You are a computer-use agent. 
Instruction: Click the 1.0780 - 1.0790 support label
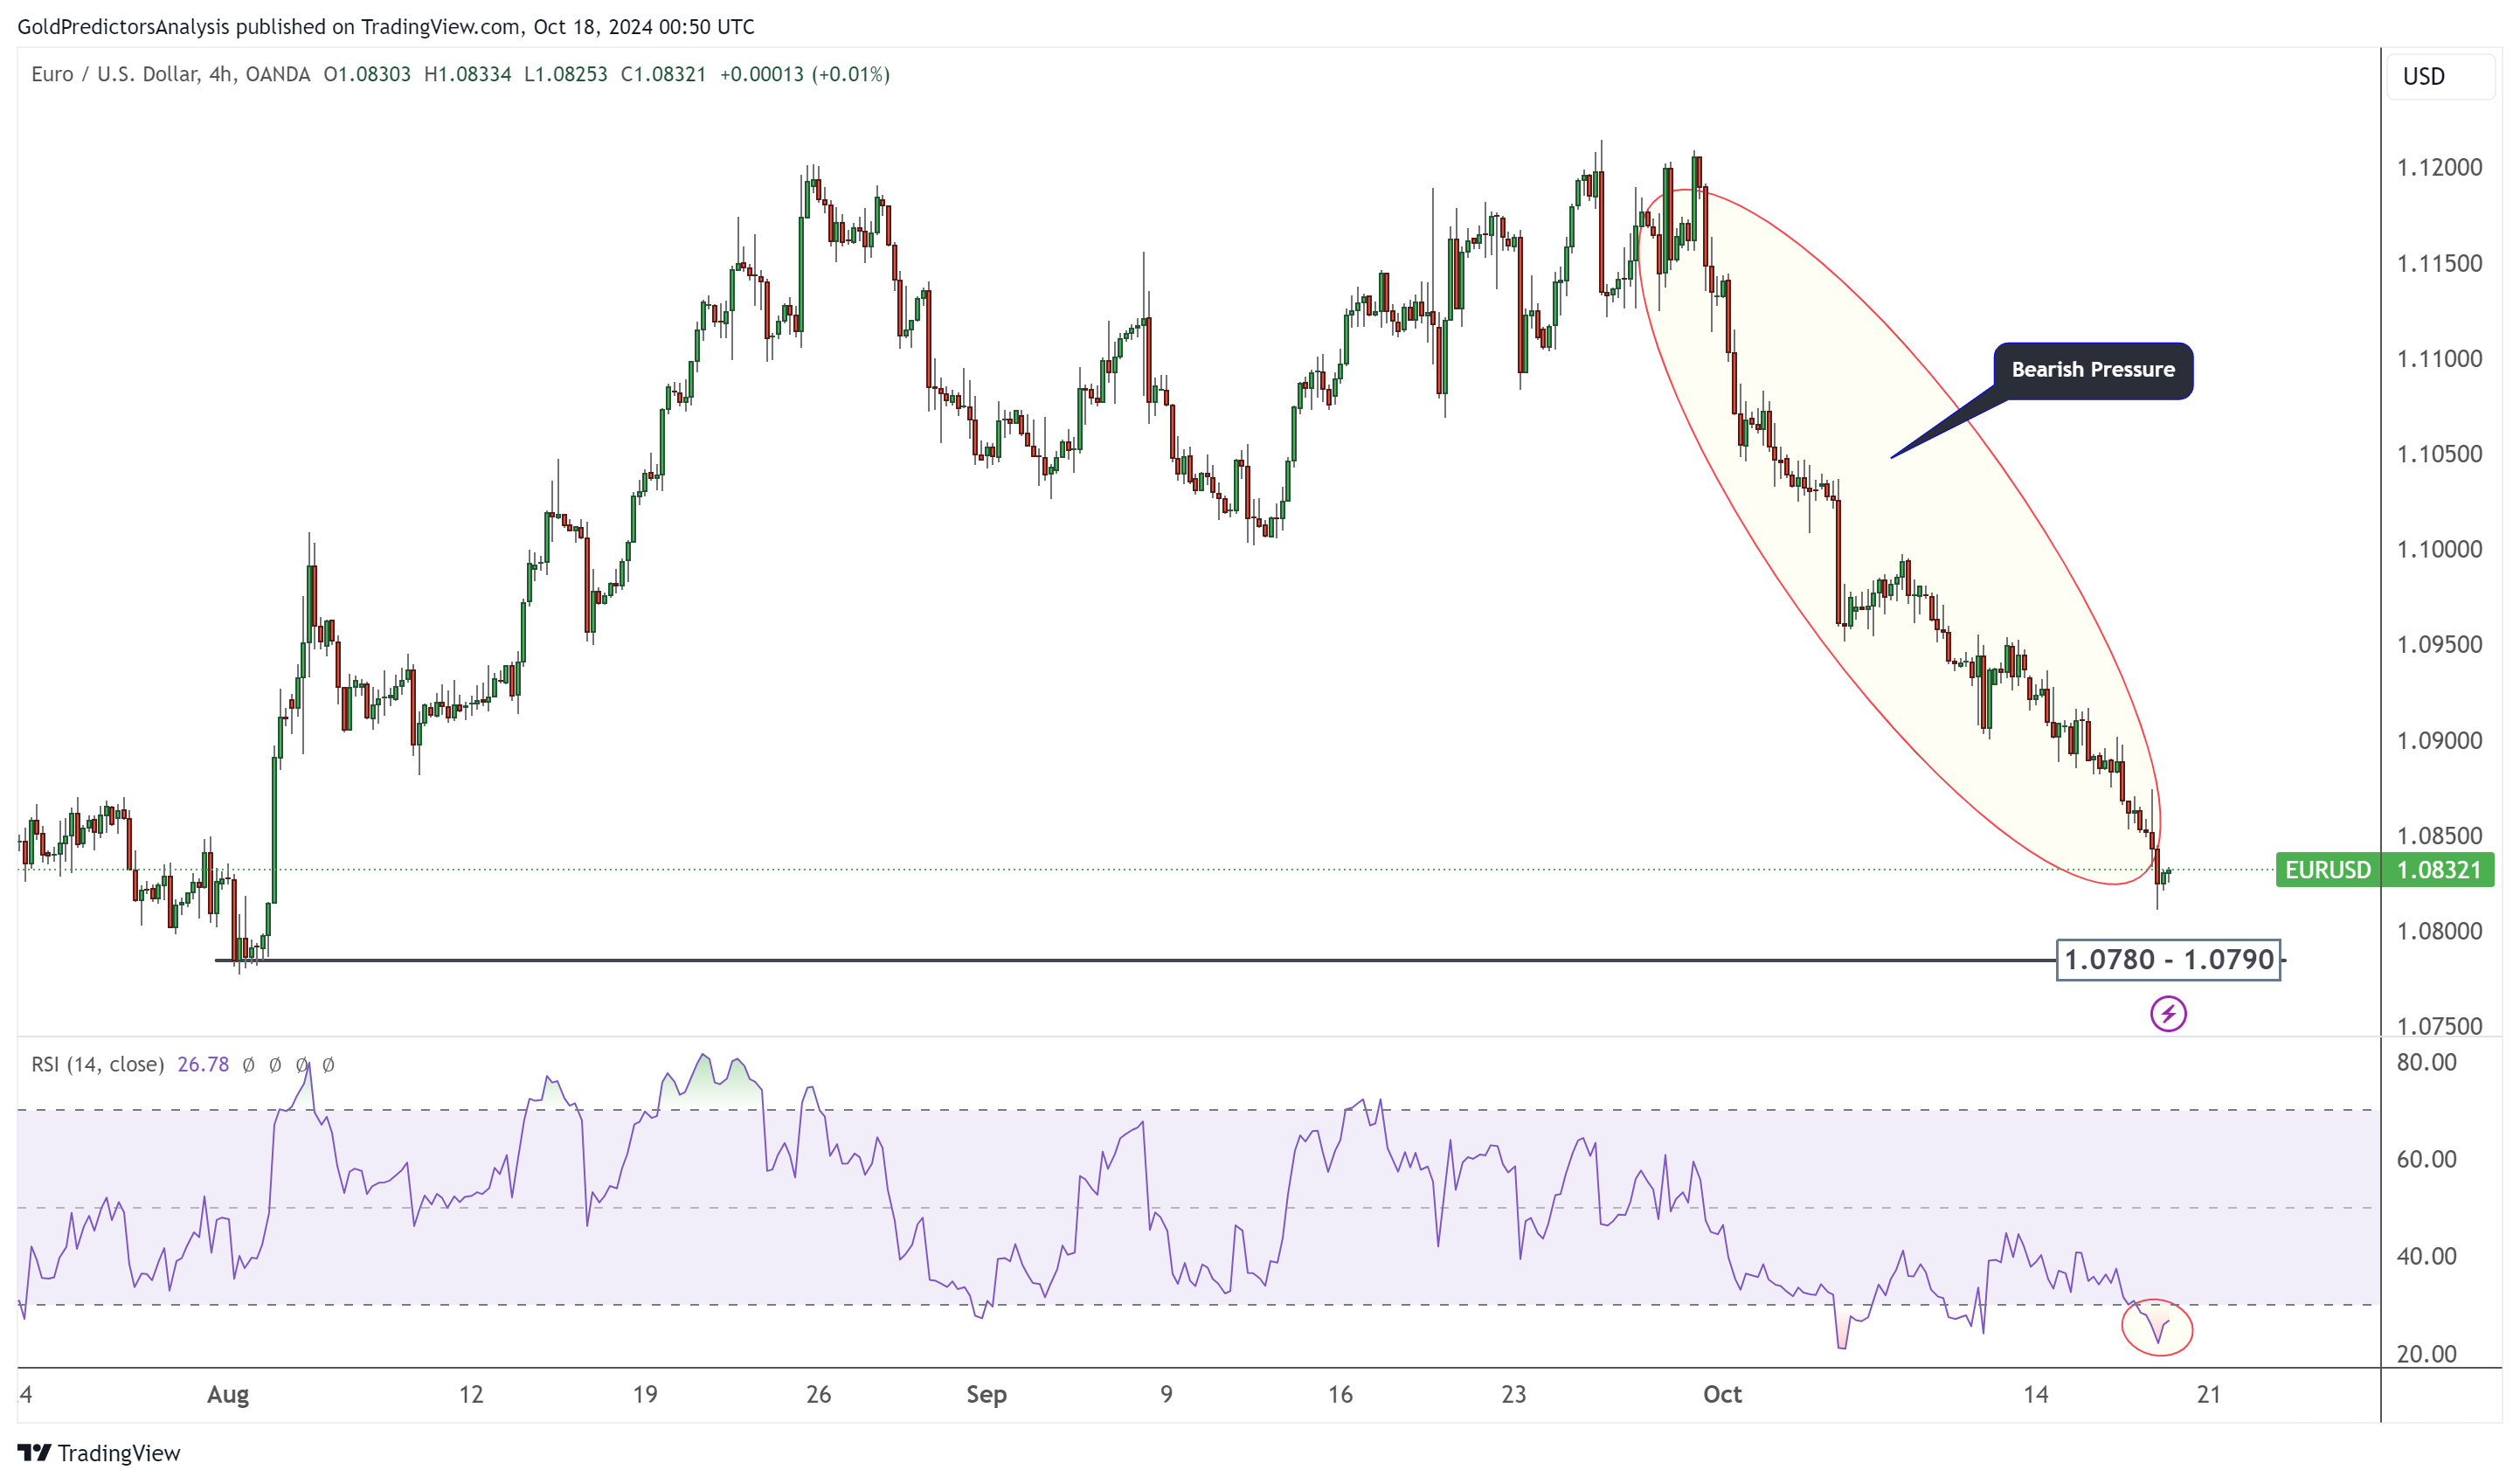tap(2167, 960)
